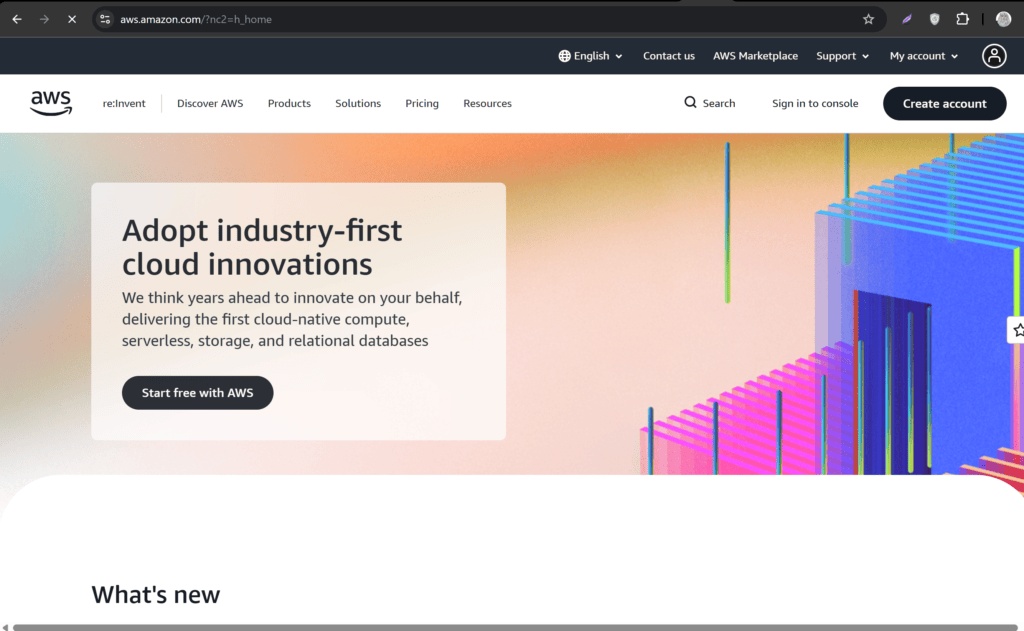
Task: Open the Products menu
Action: (x=289, y=103)
